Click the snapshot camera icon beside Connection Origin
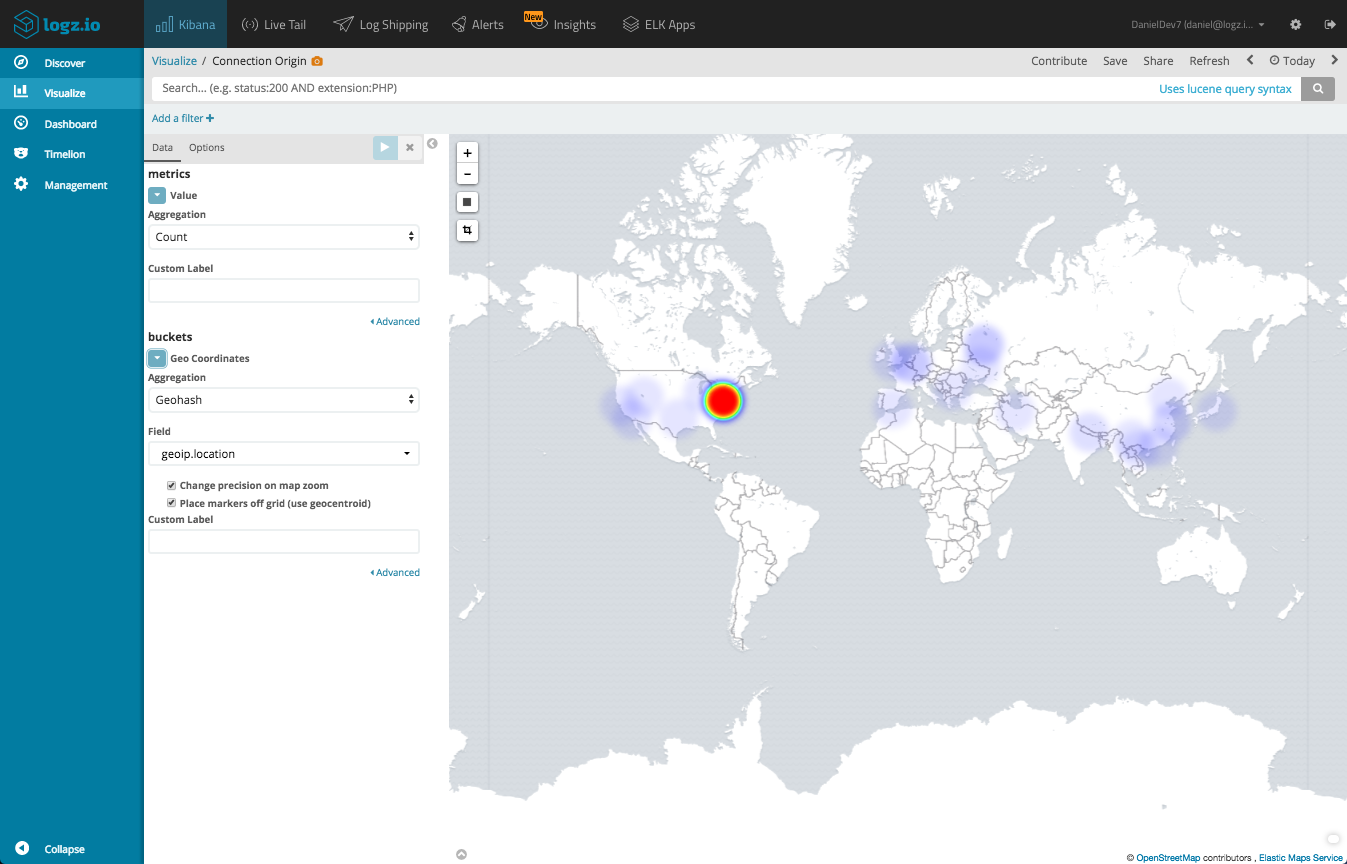Image resolution: width=1347 pixels, height=864 pixels. [317, 61]
